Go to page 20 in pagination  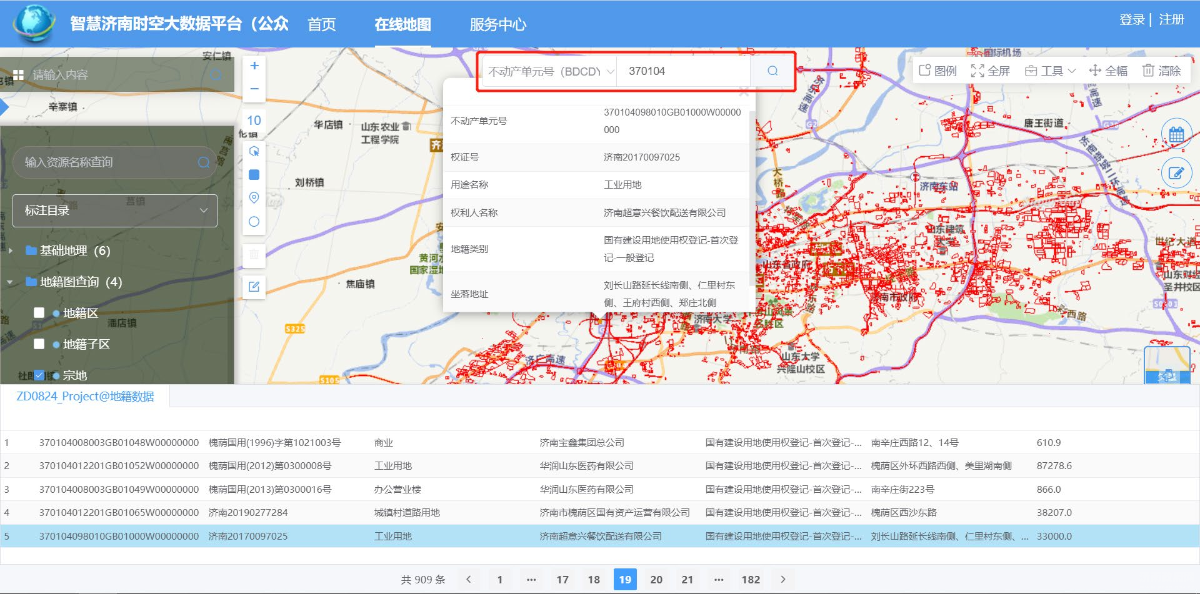656,580
